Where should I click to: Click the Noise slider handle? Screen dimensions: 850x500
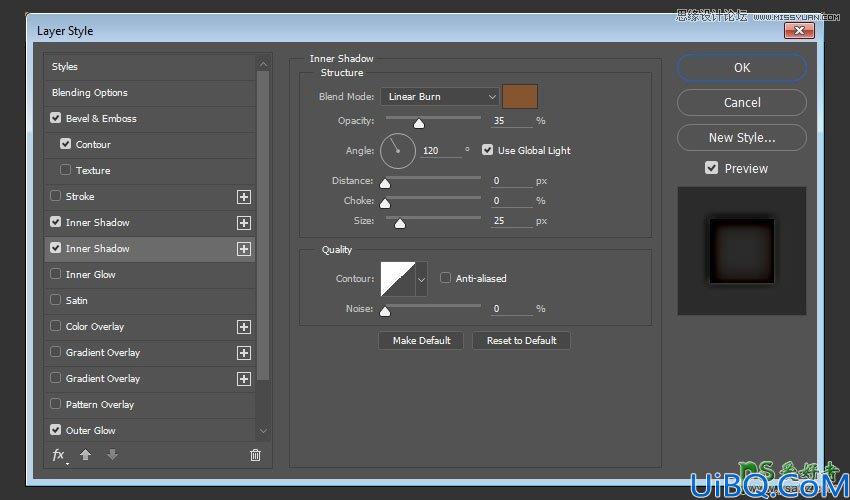coord(385,311)
